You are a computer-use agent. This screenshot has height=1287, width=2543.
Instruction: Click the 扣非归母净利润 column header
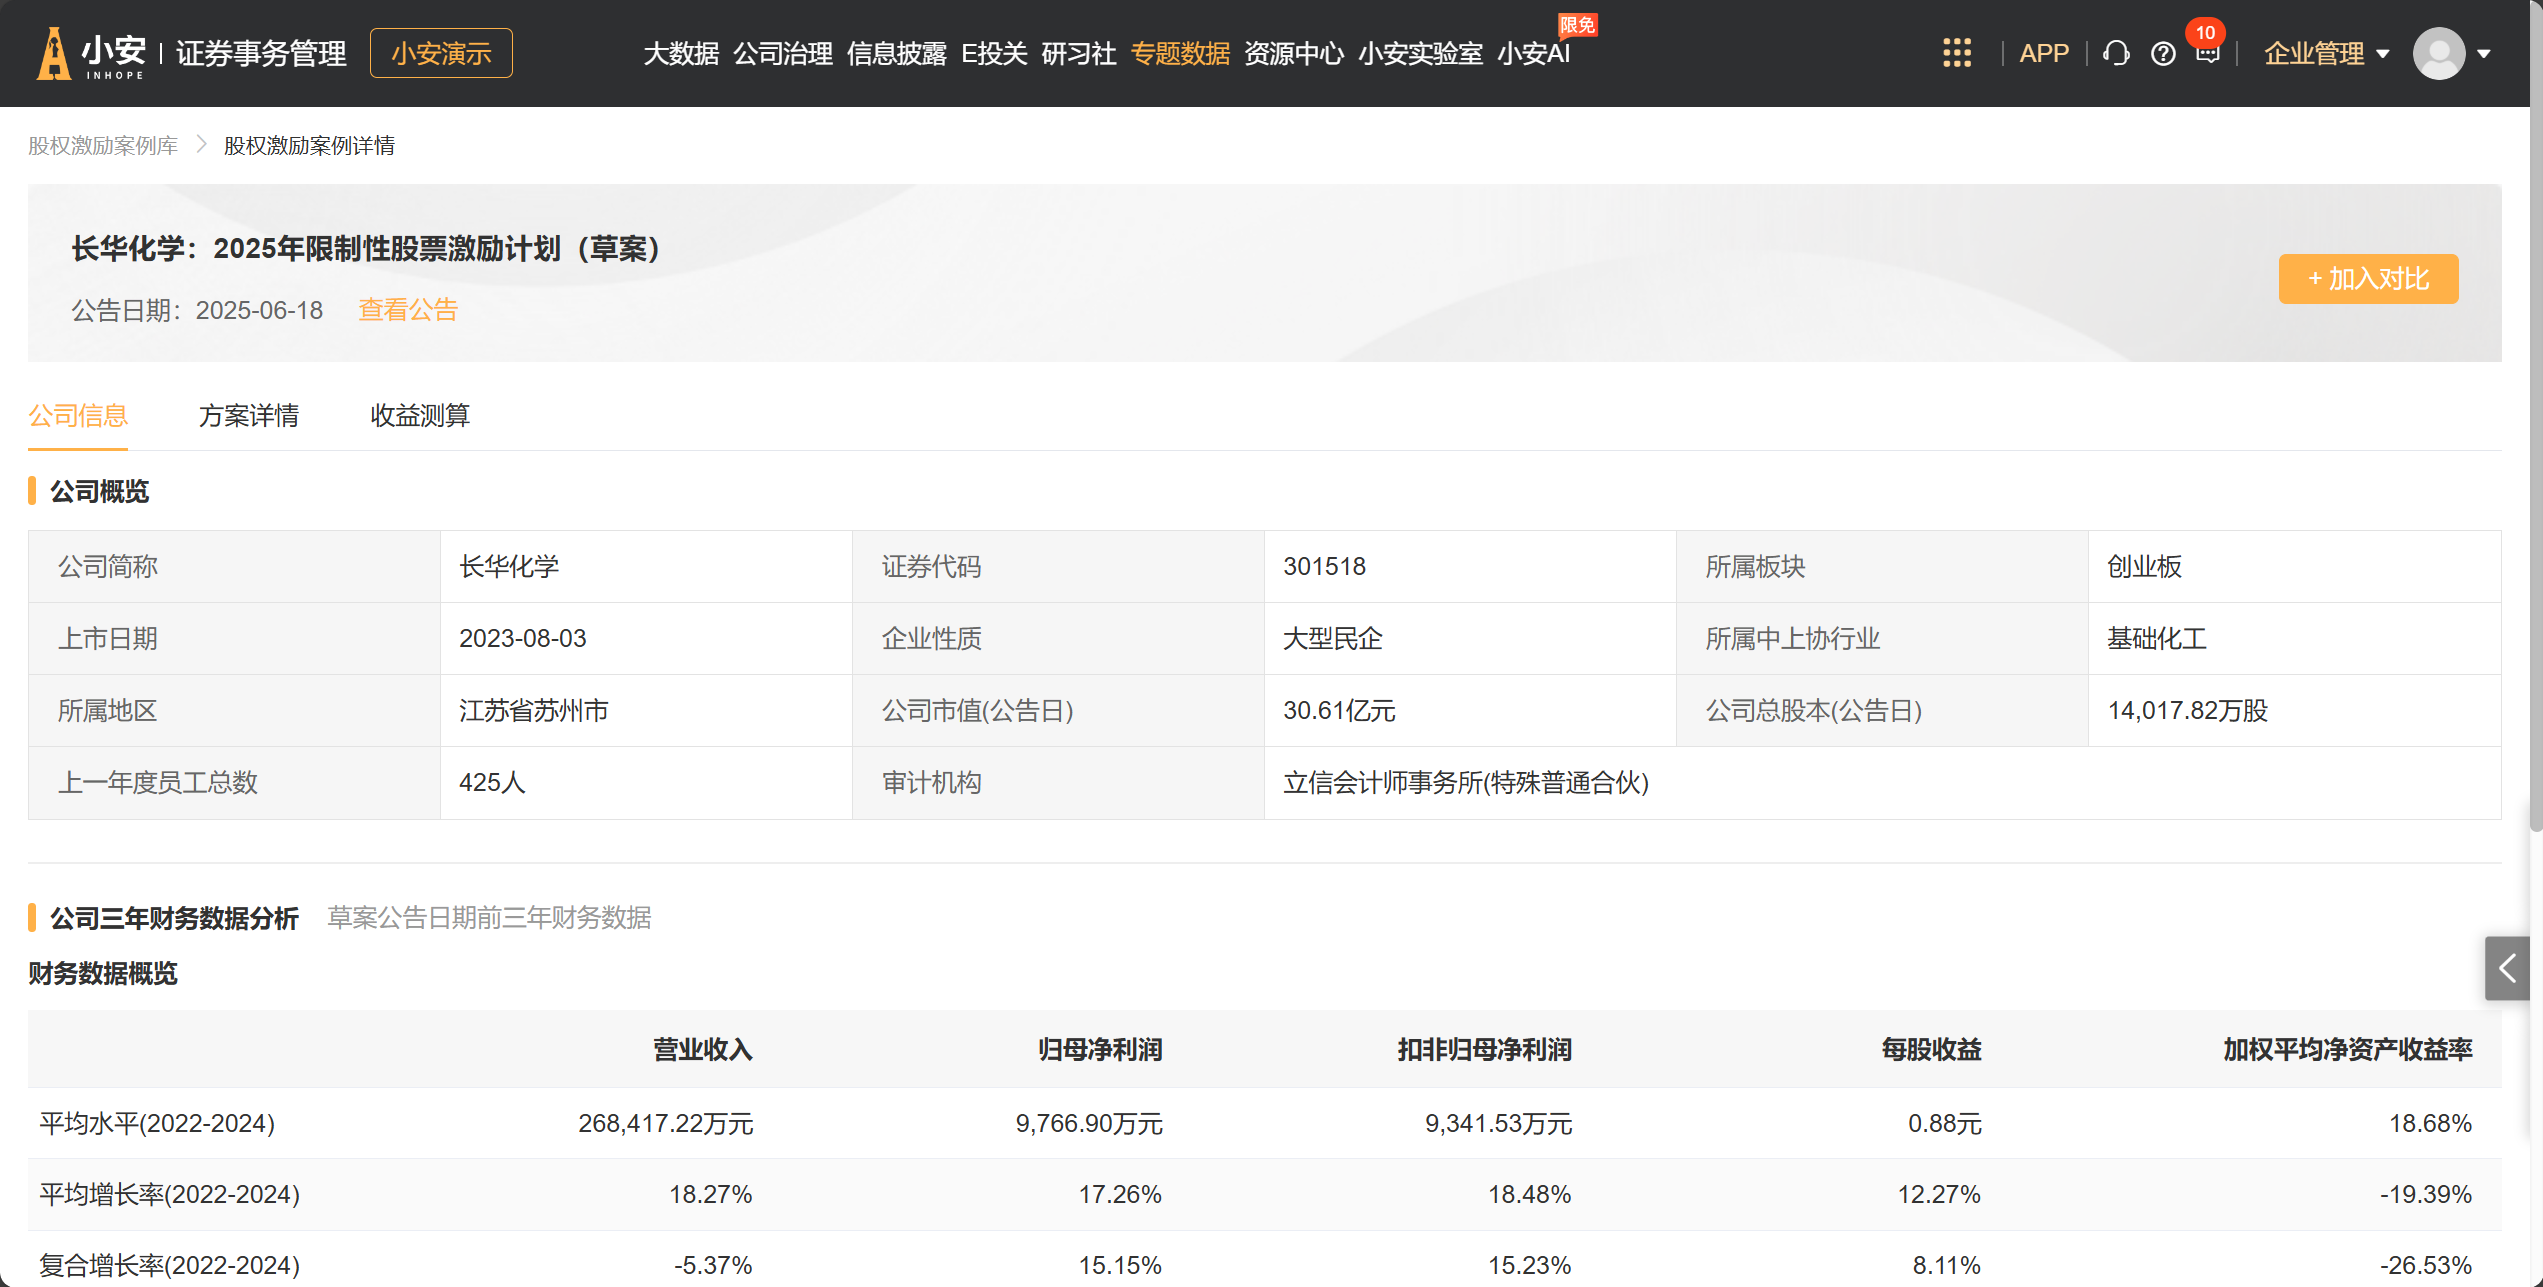[1484, 1049]
